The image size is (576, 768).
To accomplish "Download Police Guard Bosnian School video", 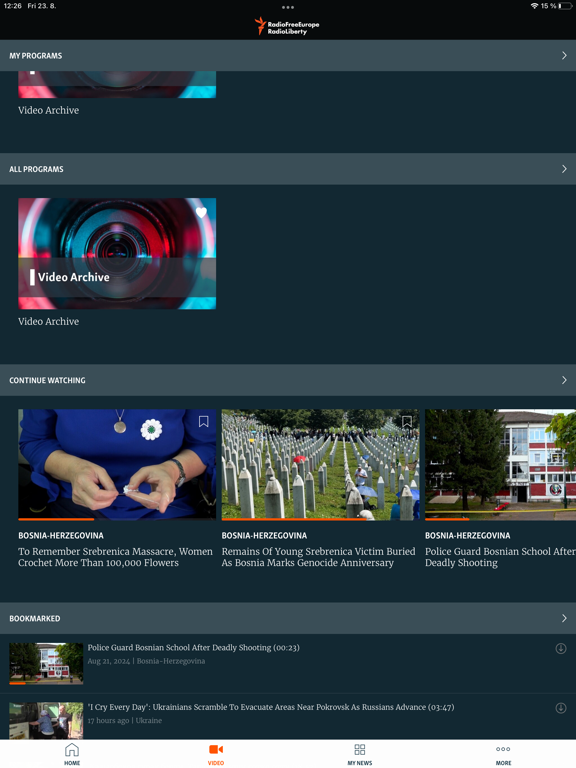I will pos(561,648).
